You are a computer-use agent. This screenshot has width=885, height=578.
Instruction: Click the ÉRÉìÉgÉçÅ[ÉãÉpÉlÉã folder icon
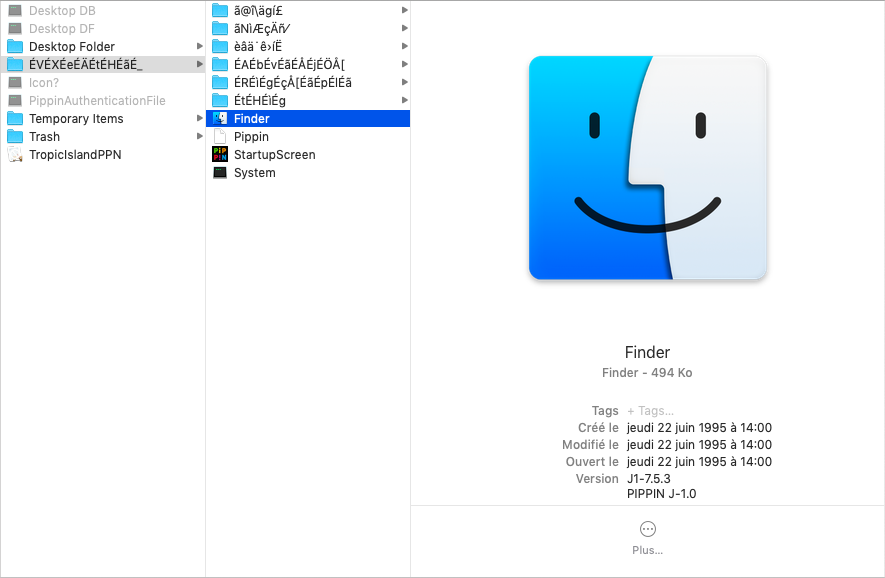pos(220,82)
